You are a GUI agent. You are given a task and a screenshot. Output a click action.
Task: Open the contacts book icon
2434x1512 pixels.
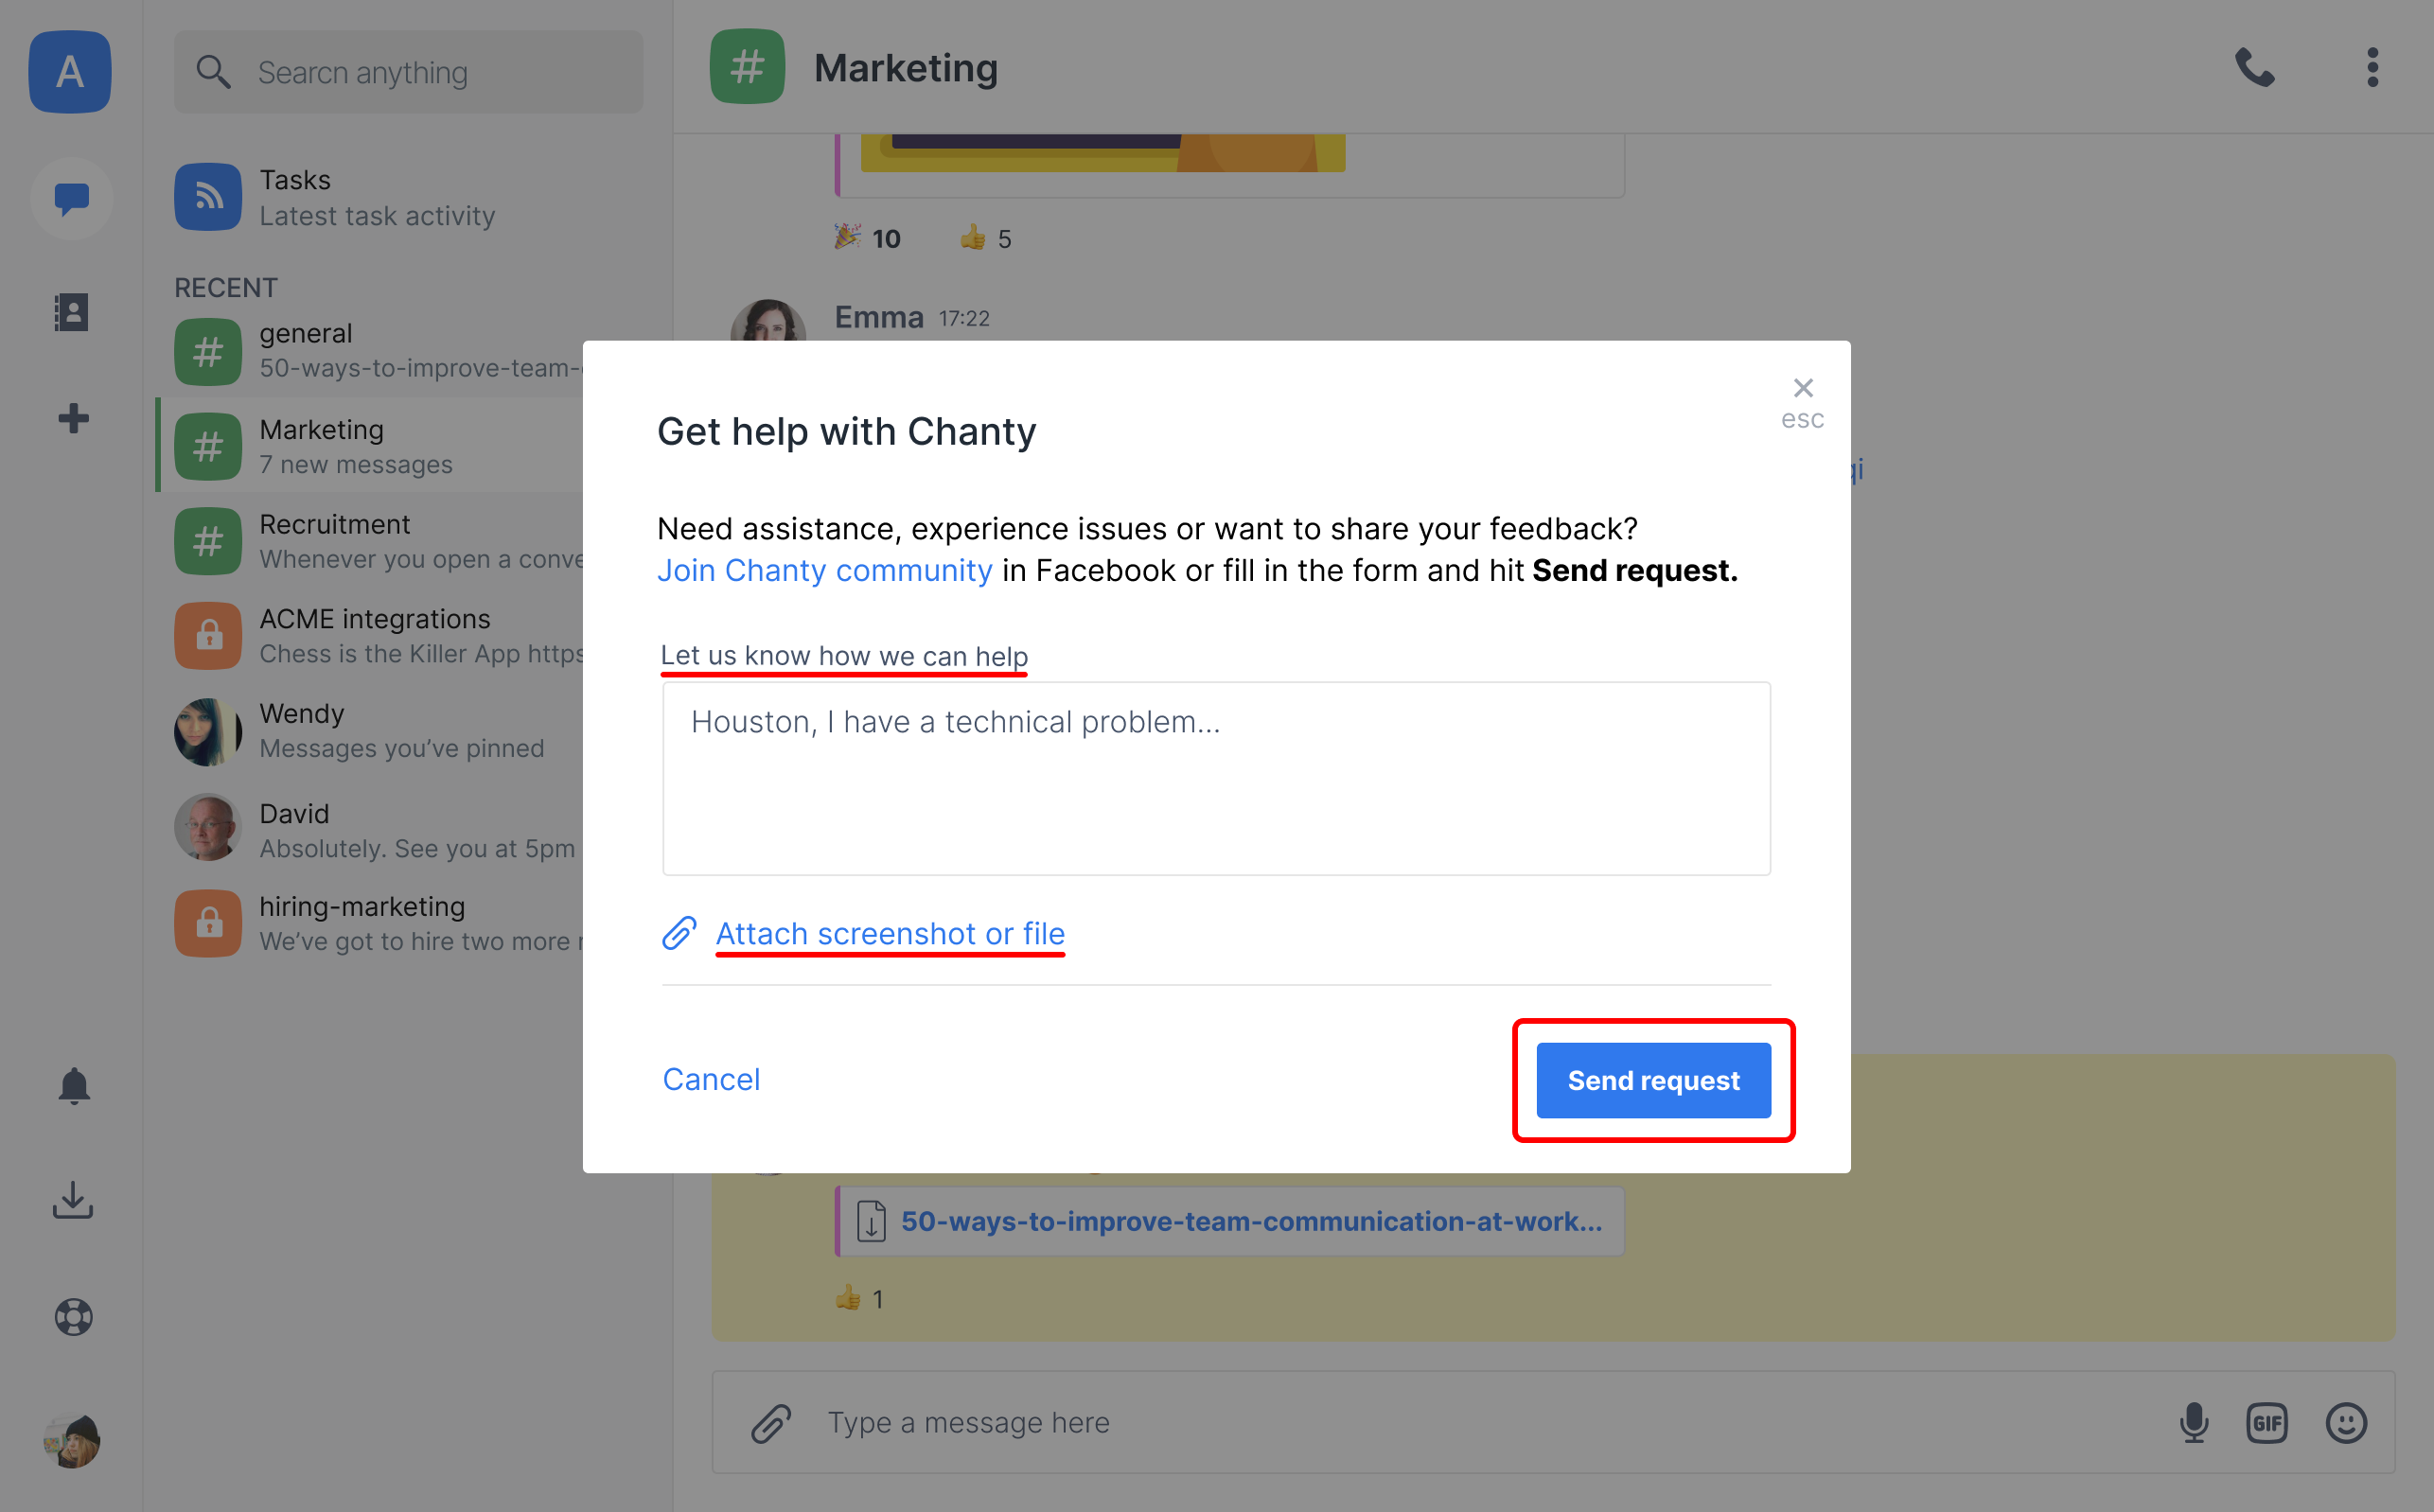click(x=72, y=313)
